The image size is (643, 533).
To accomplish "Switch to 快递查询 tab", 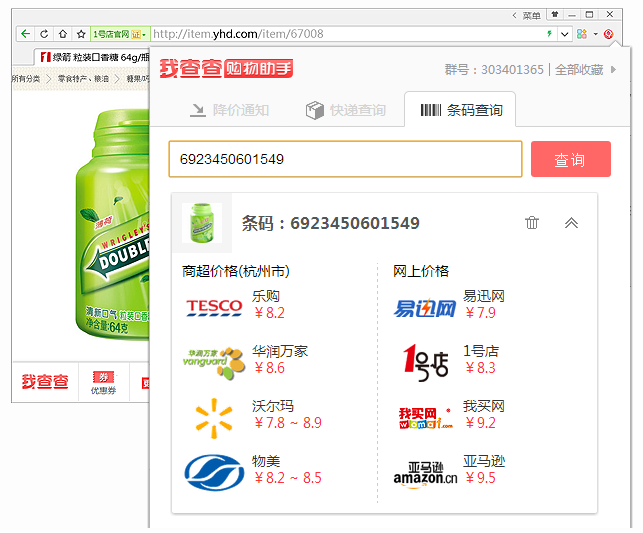I will click(345, 110).
